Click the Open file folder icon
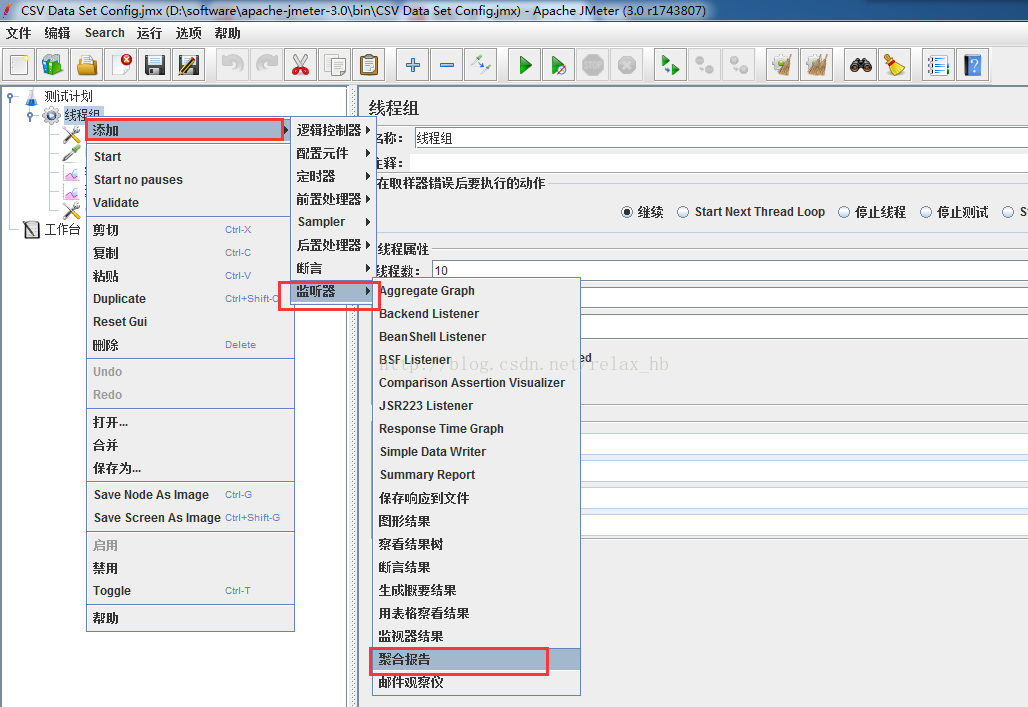Viewport: 1028px width, 707px height. click(x=87, y=65)
